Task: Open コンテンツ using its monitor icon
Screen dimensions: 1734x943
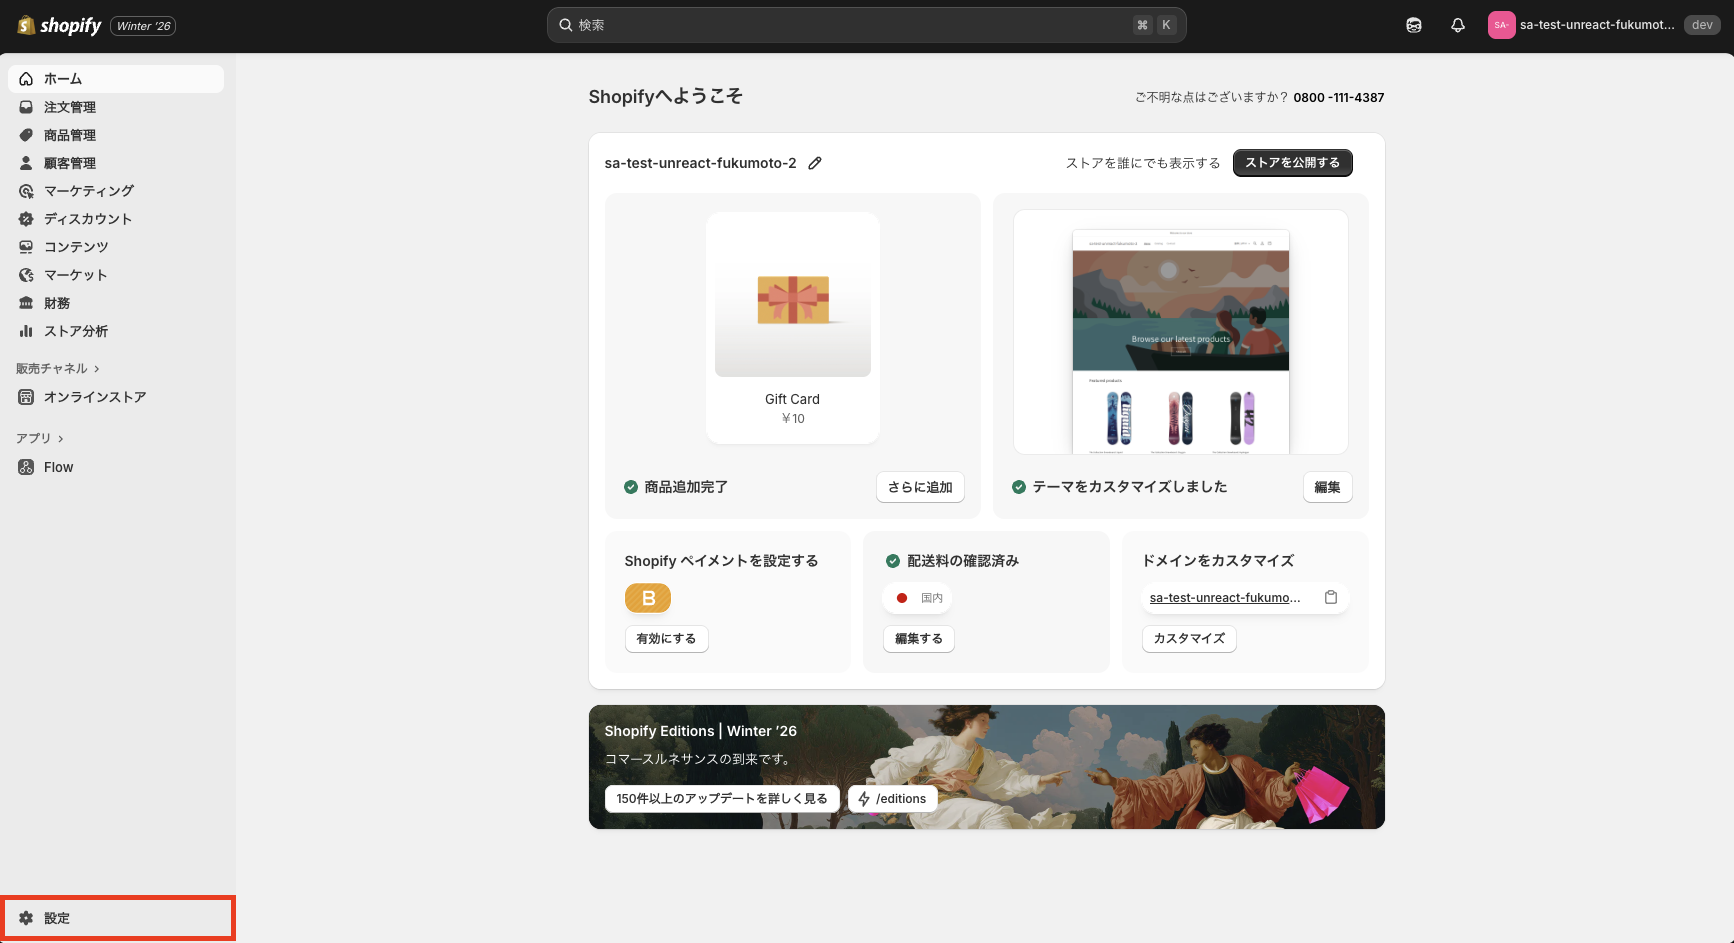Action: pos(27,247)
